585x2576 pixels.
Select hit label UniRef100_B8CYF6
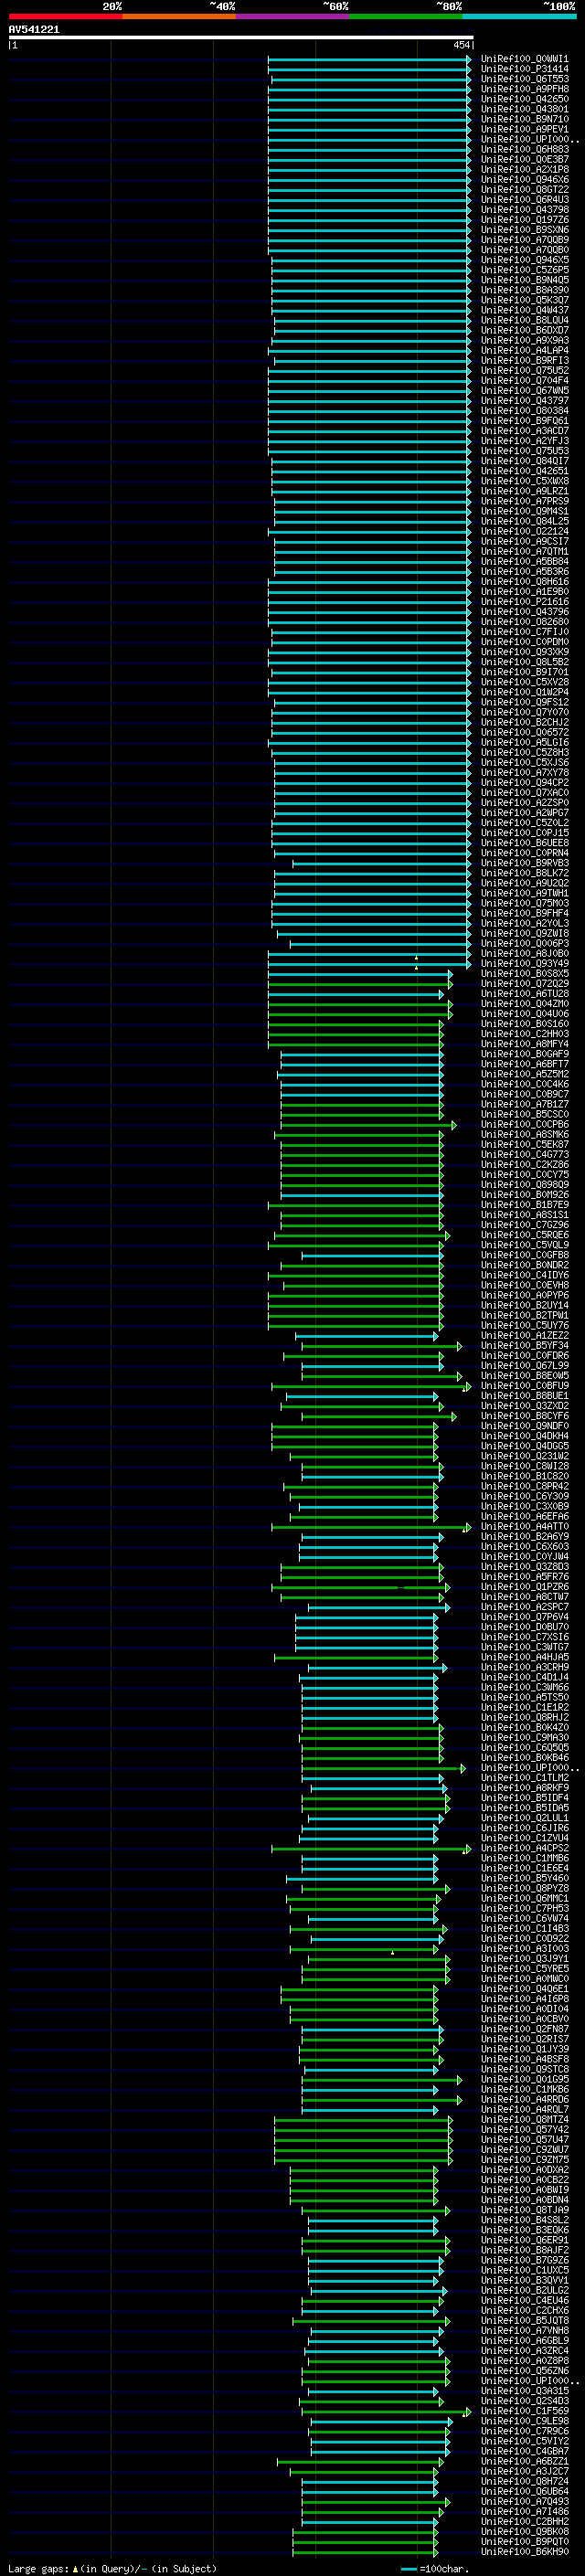pos(524,1417)
